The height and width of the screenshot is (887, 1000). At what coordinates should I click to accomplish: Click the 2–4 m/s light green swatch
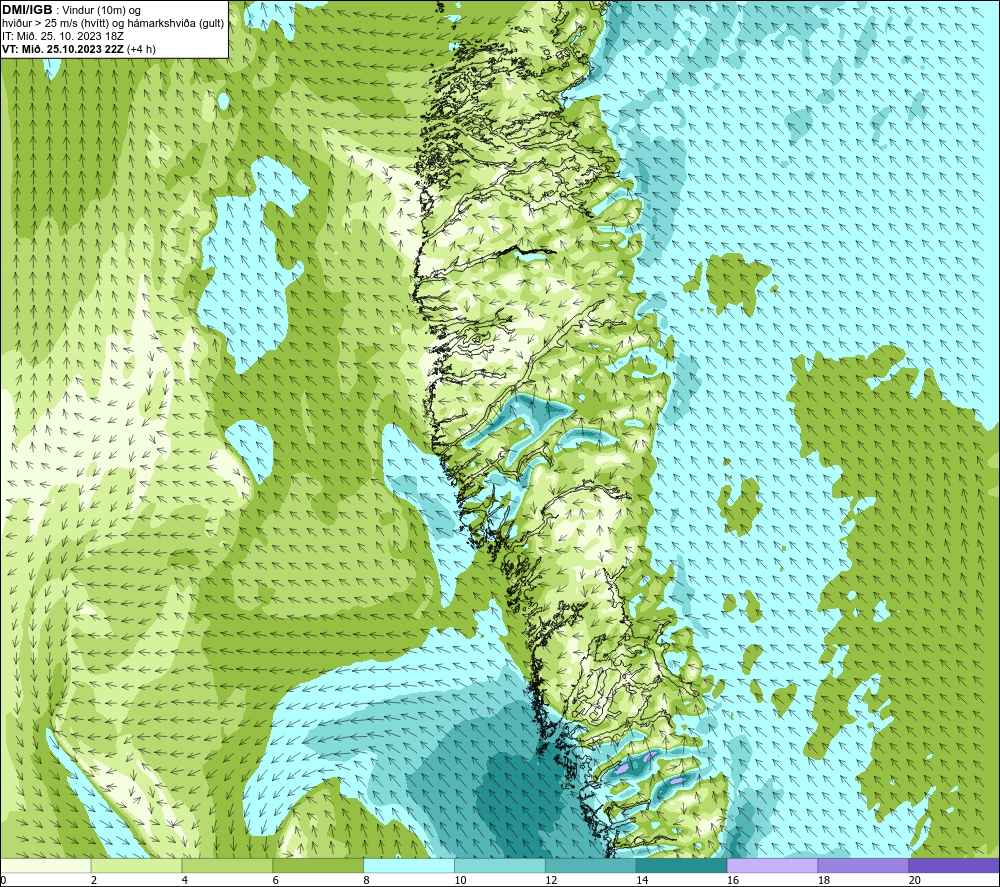[136, 865]
